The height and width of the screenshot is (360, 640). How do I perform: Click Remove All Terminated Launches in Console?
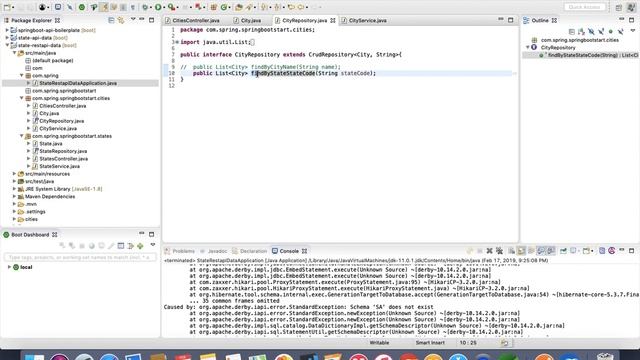pos(499,251)
